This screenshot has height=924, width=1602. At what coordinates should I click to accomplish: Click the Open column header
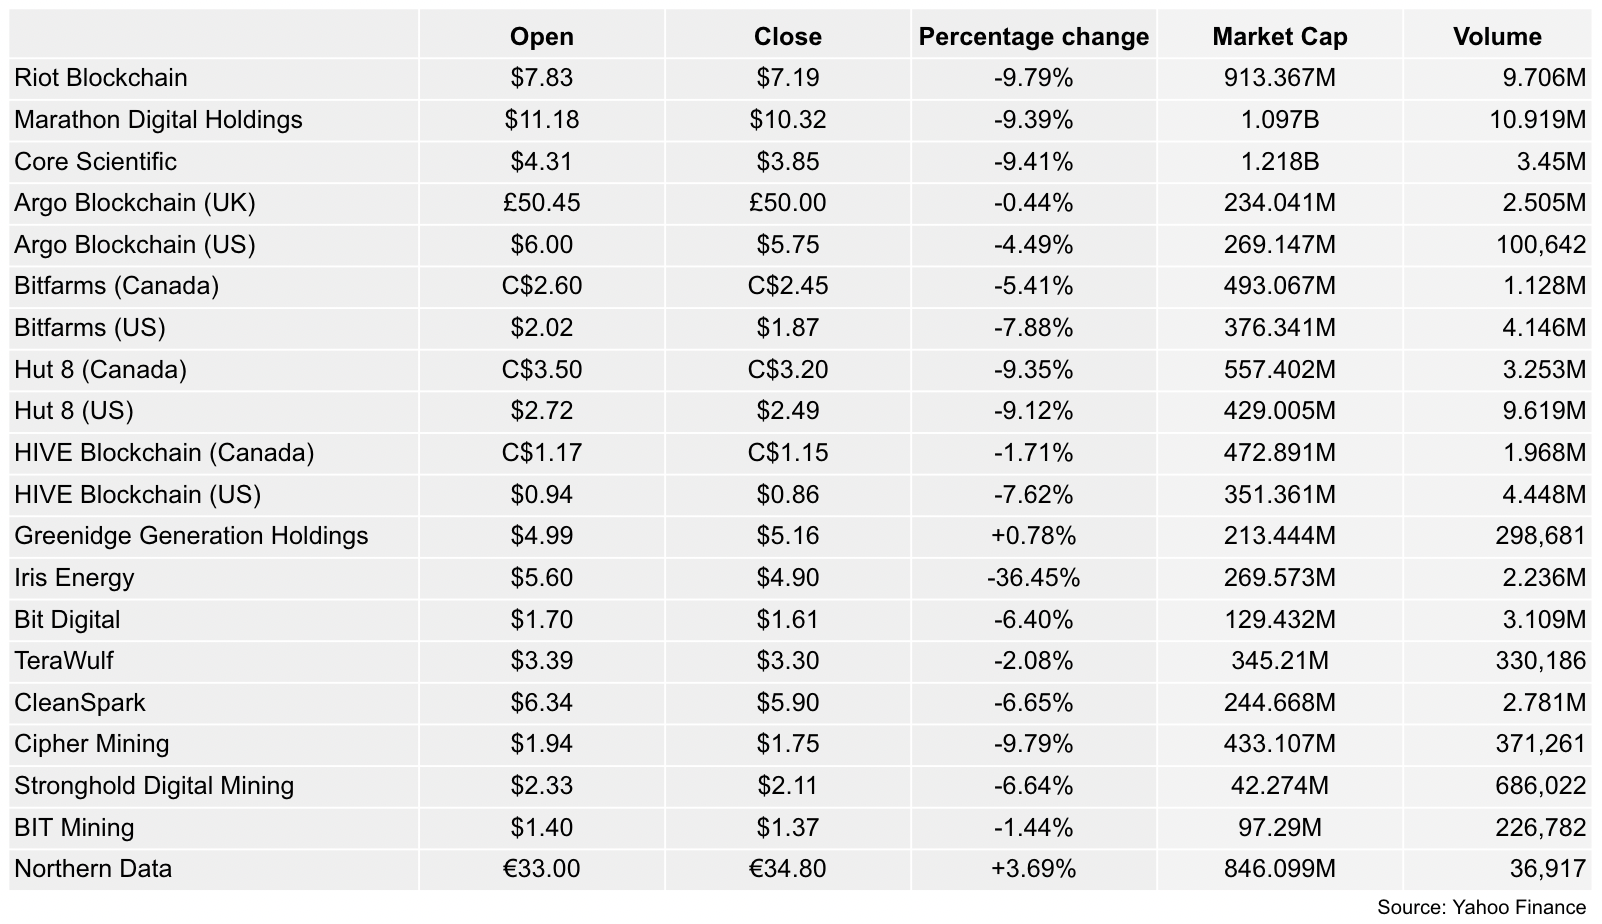click(541, 37)
